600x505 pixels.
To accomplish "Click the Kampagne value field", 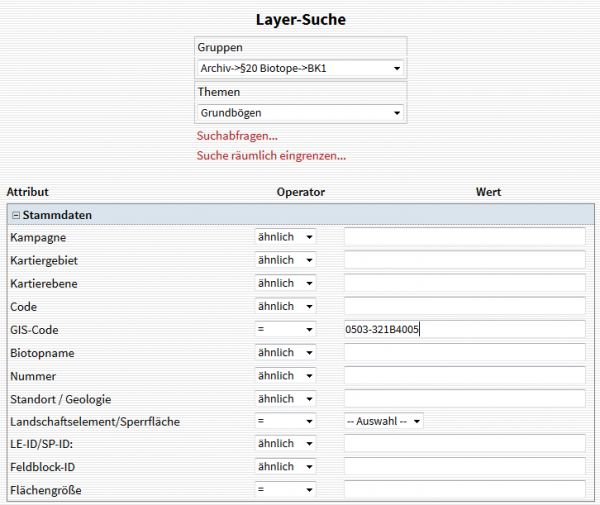I will click(x=464, y=237).
